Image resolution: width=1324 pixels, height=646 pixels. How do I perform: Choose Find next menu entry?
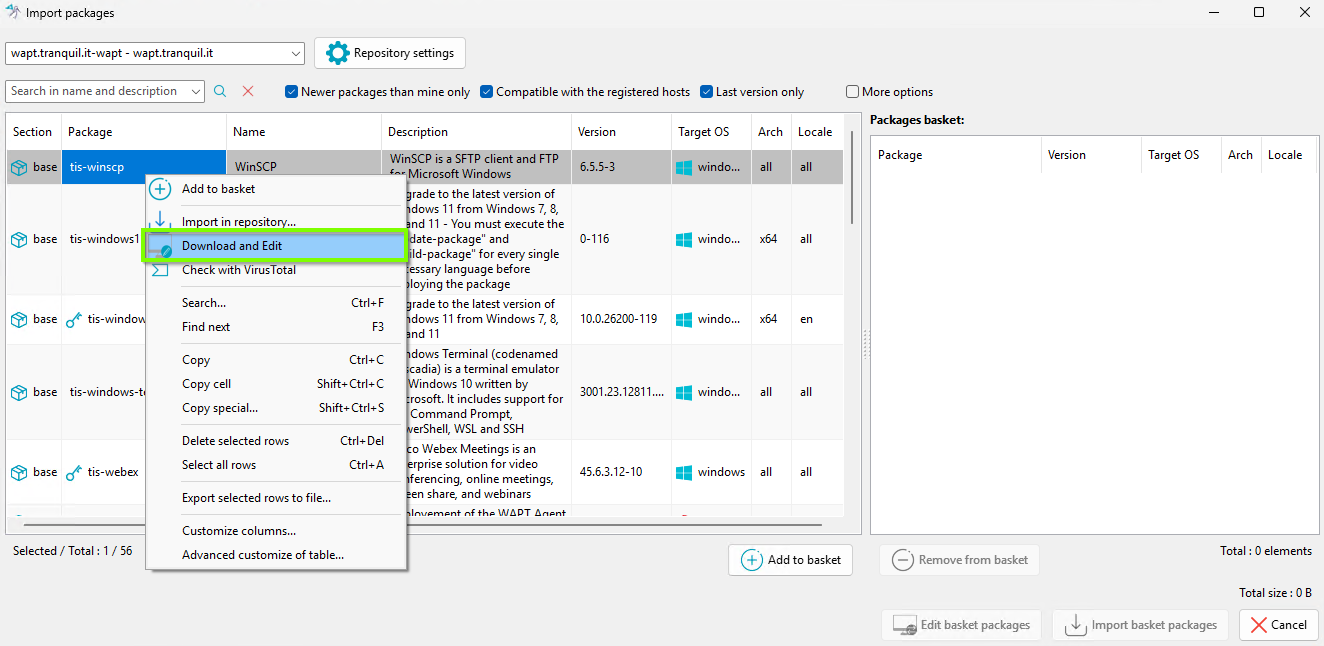coord(276,327)
